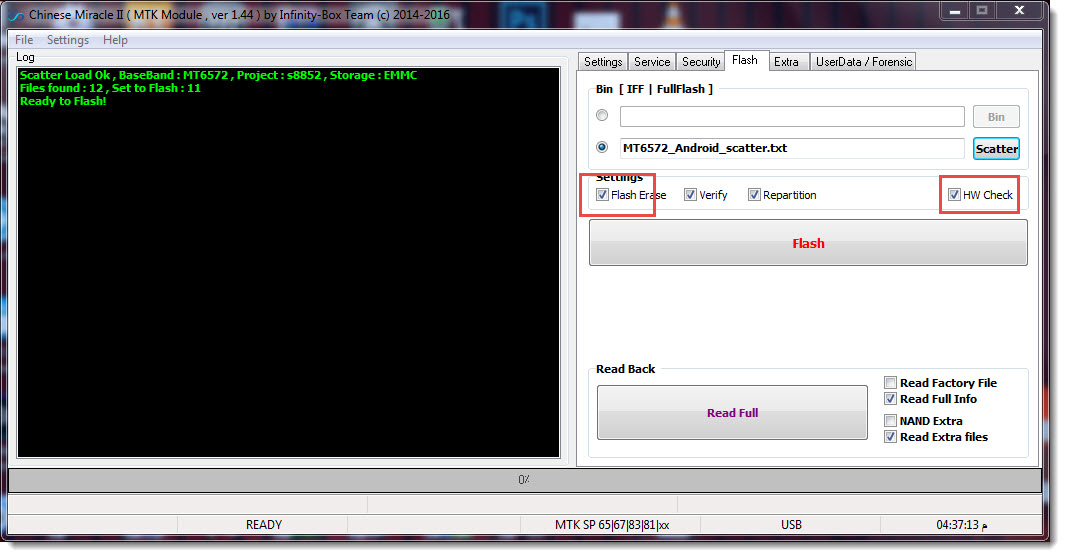Switch to the Service tab
This screenshot has width=1065, height=557.
coord(652,62)
